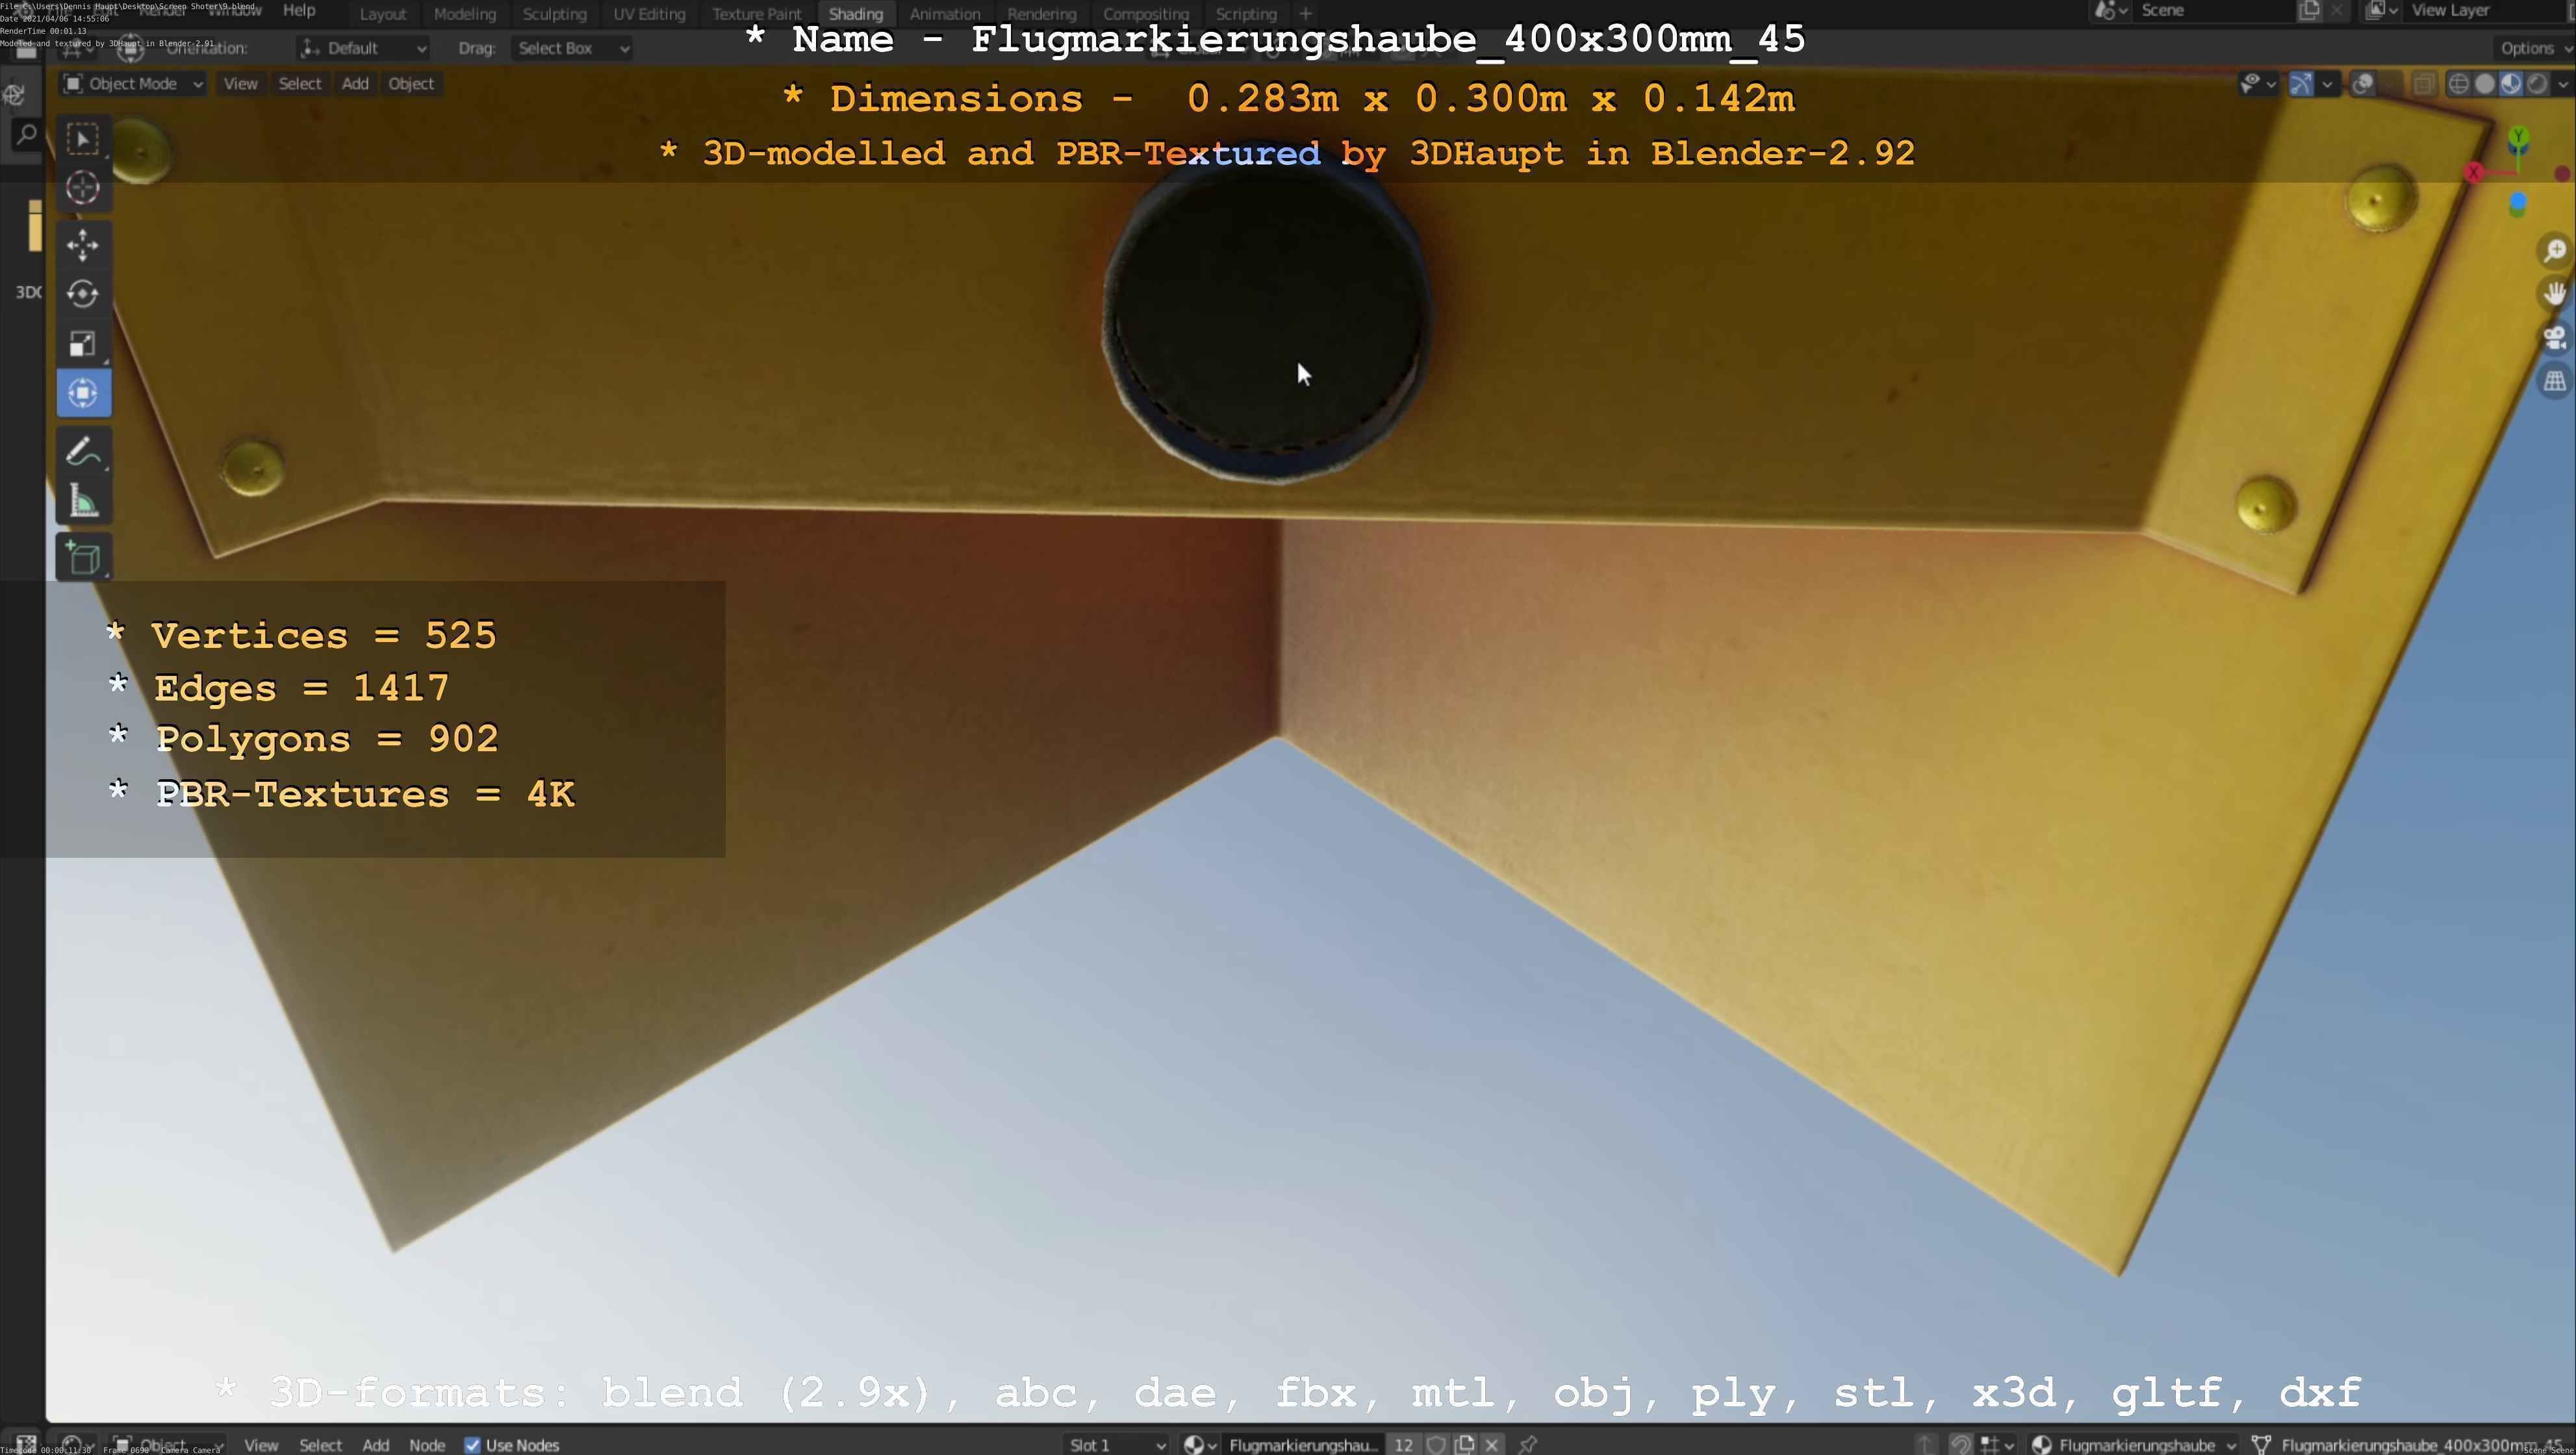Screen dimensions: 2576x1455
Task: Switch to the UV Editing workspace tab
Action: coord(649,14)
